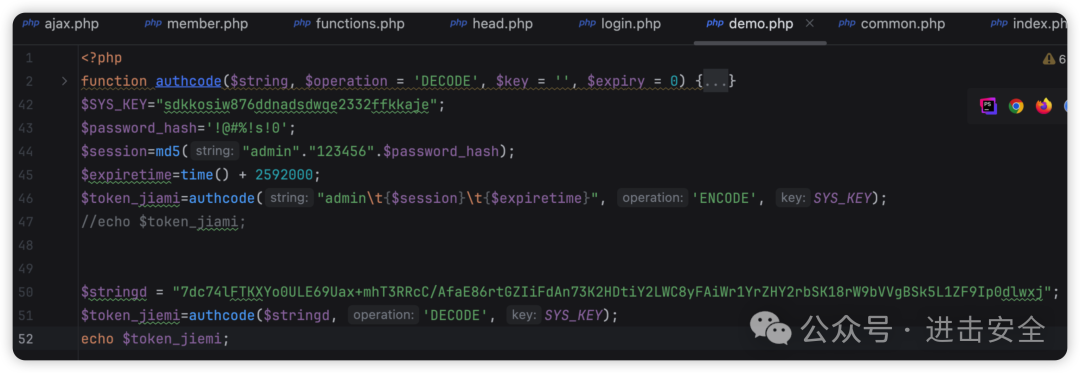
Task: Click line number 42 in gutter
Action: click(25, 105)
